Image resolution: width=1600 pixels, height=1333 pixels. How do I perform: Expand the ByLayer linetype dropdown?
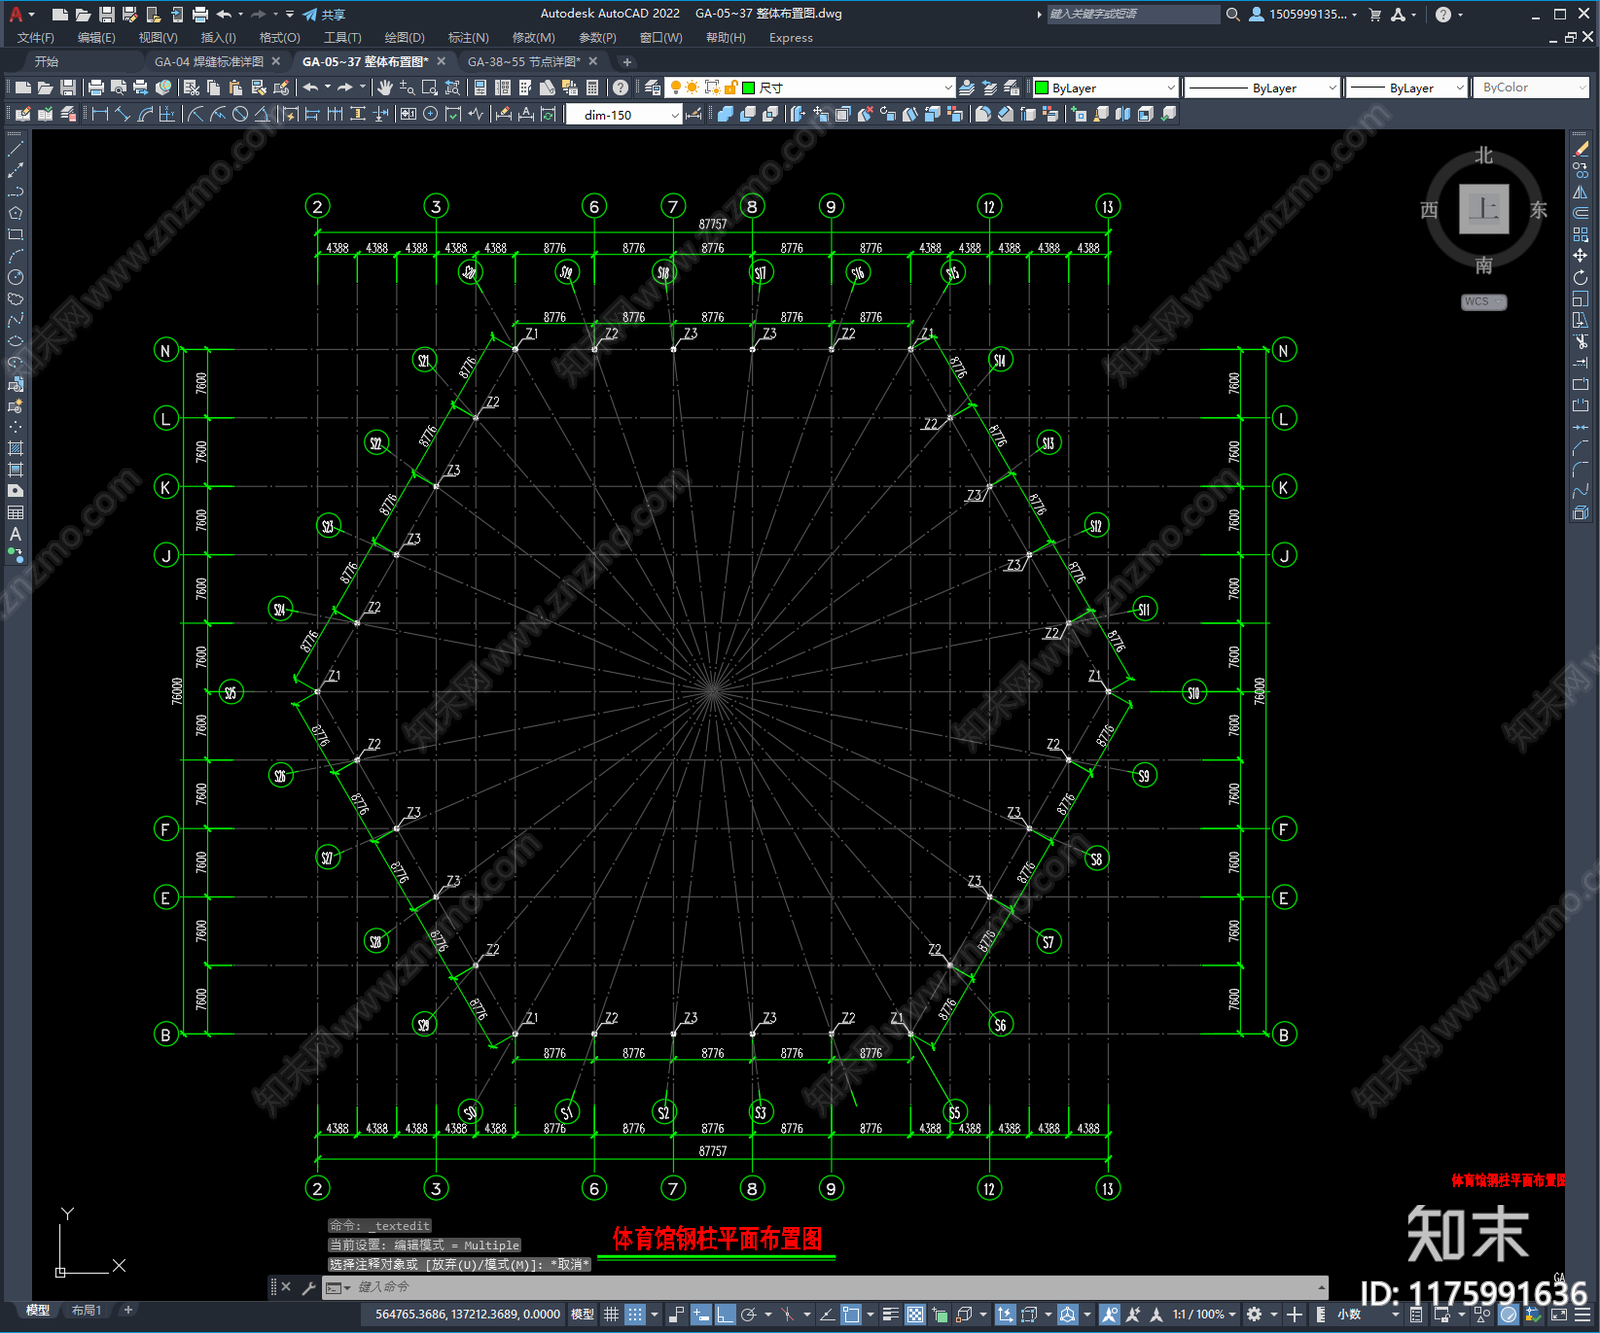pos(1261,88)
